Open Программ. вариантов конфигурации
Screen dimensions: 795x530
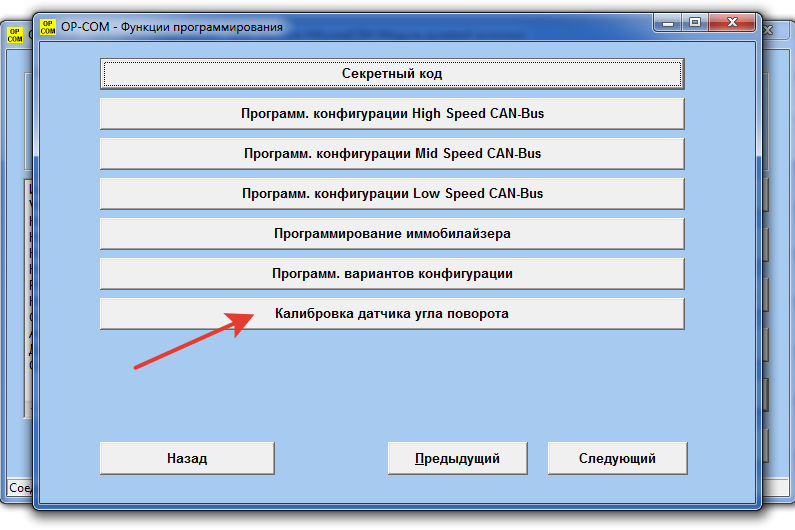coord(392,274)
